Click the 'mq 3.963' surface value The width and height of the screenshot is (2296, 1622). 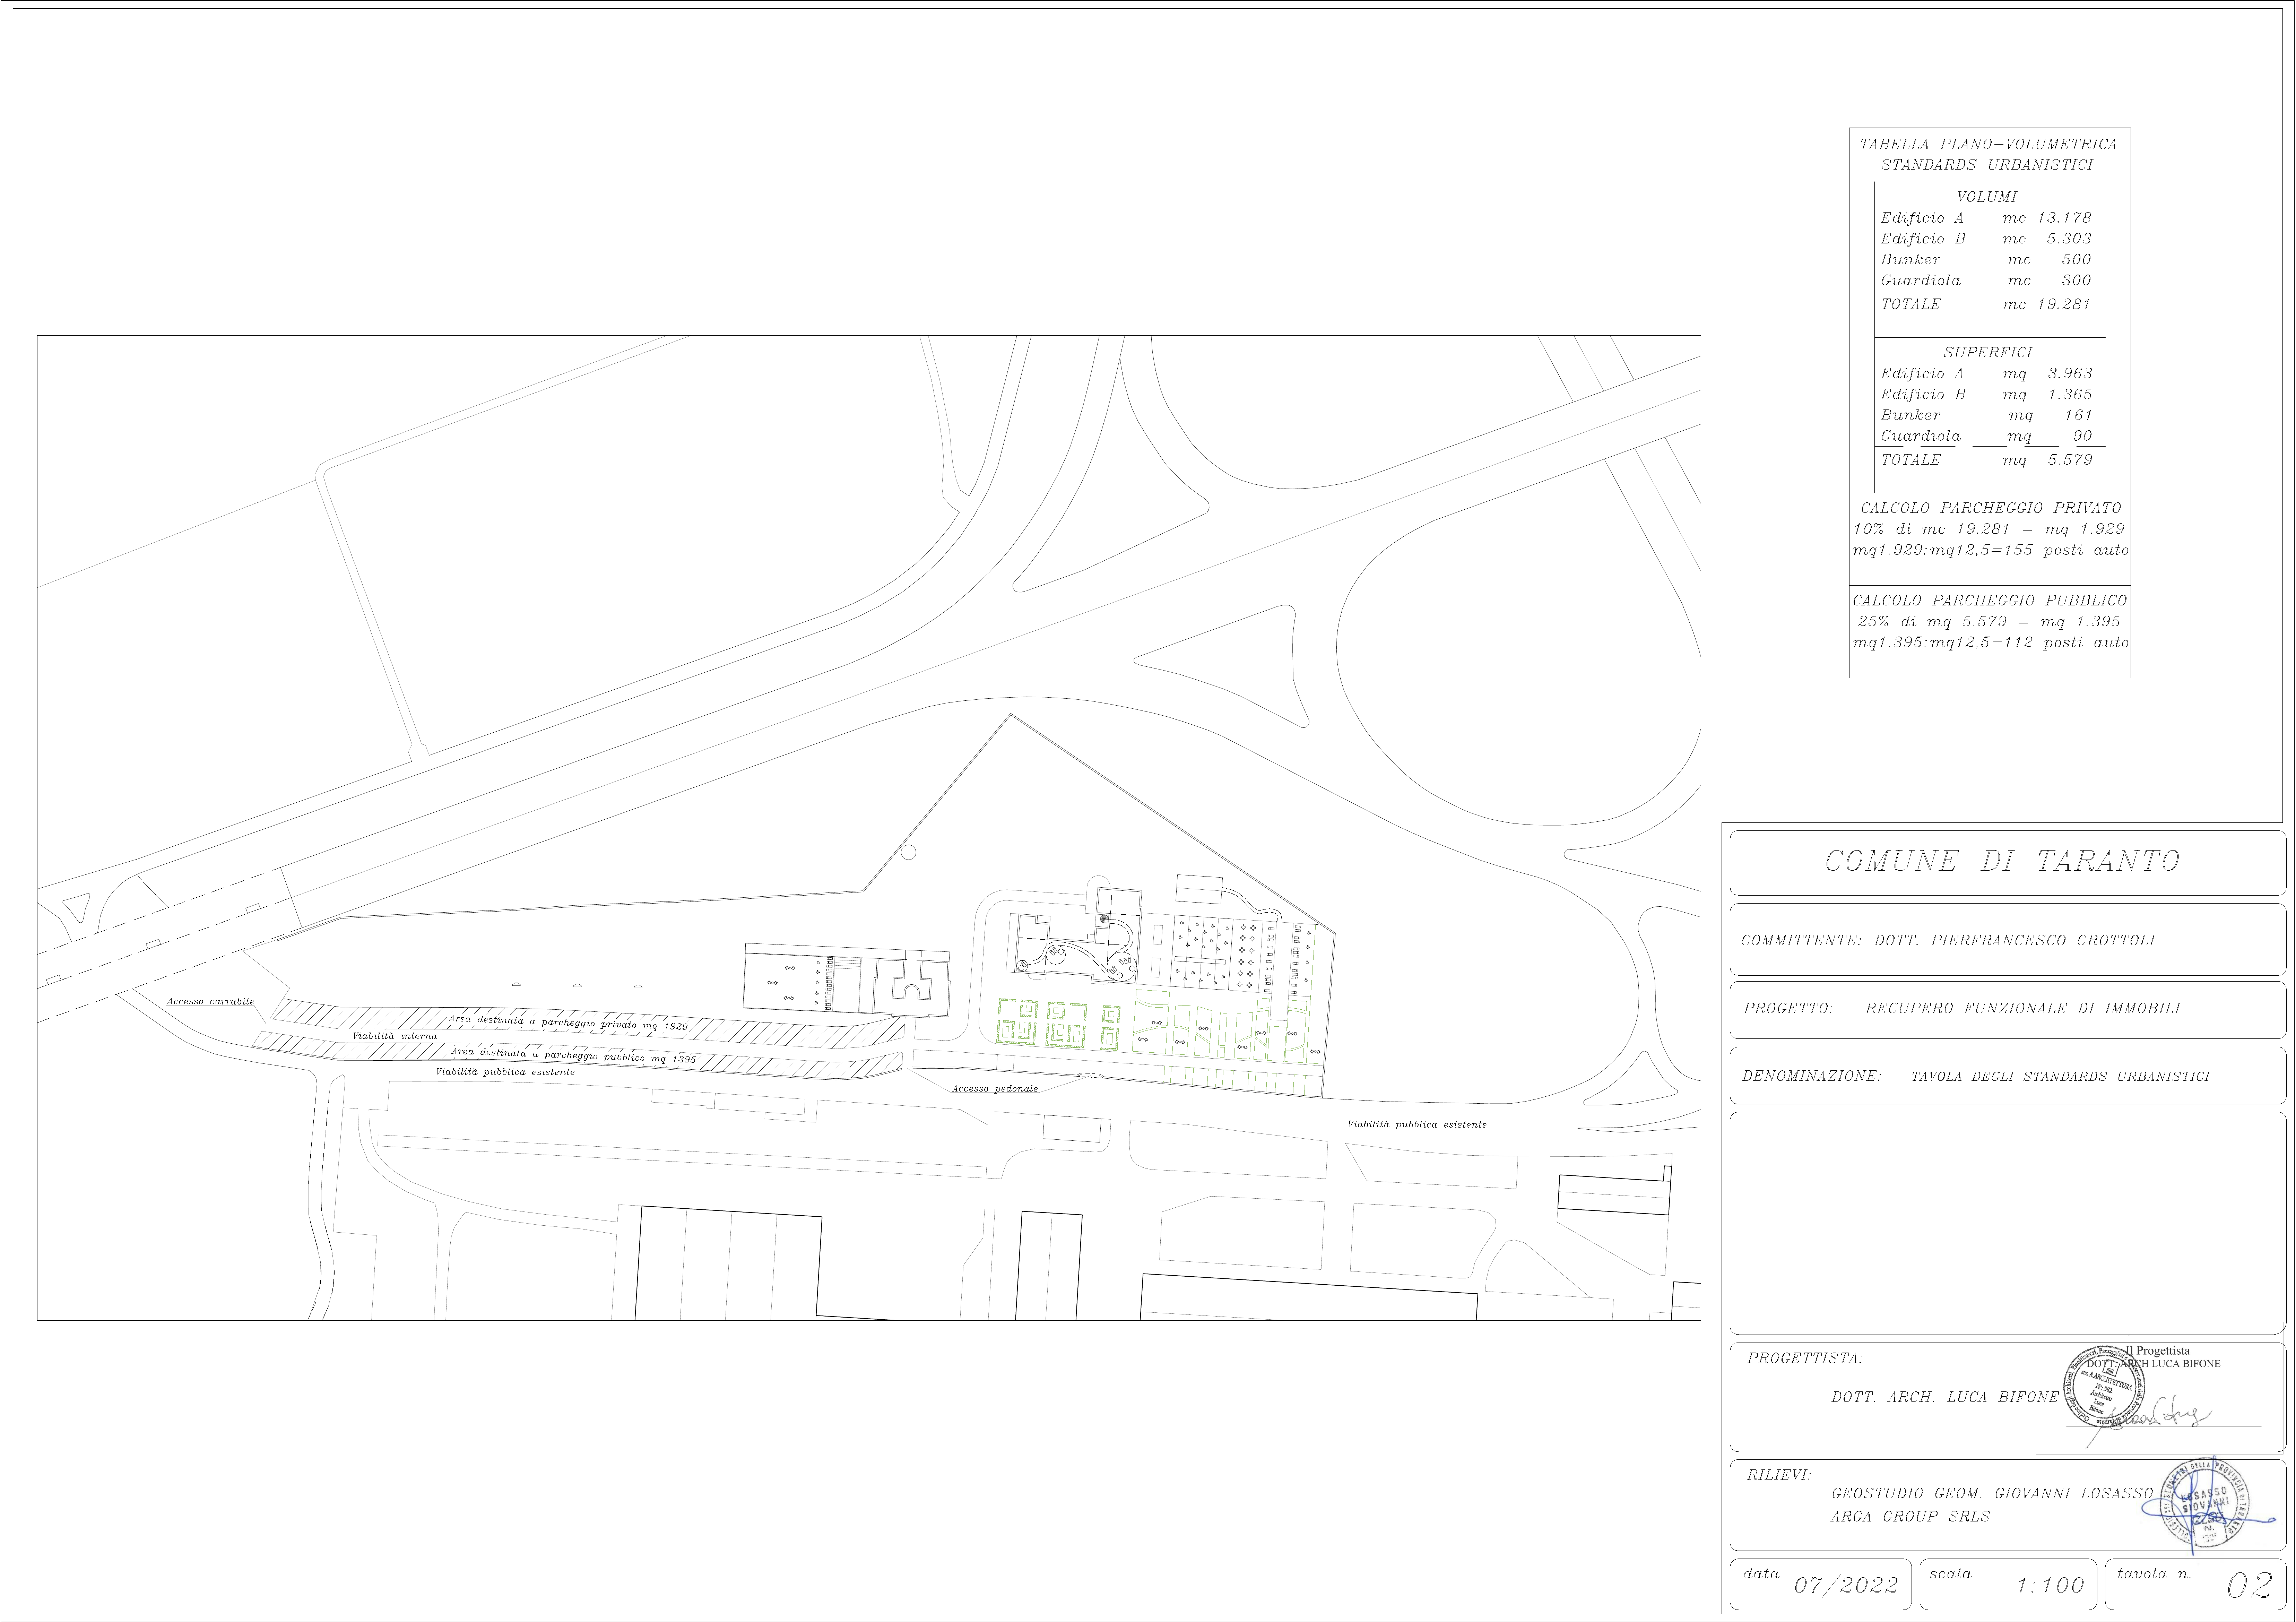2047,374
